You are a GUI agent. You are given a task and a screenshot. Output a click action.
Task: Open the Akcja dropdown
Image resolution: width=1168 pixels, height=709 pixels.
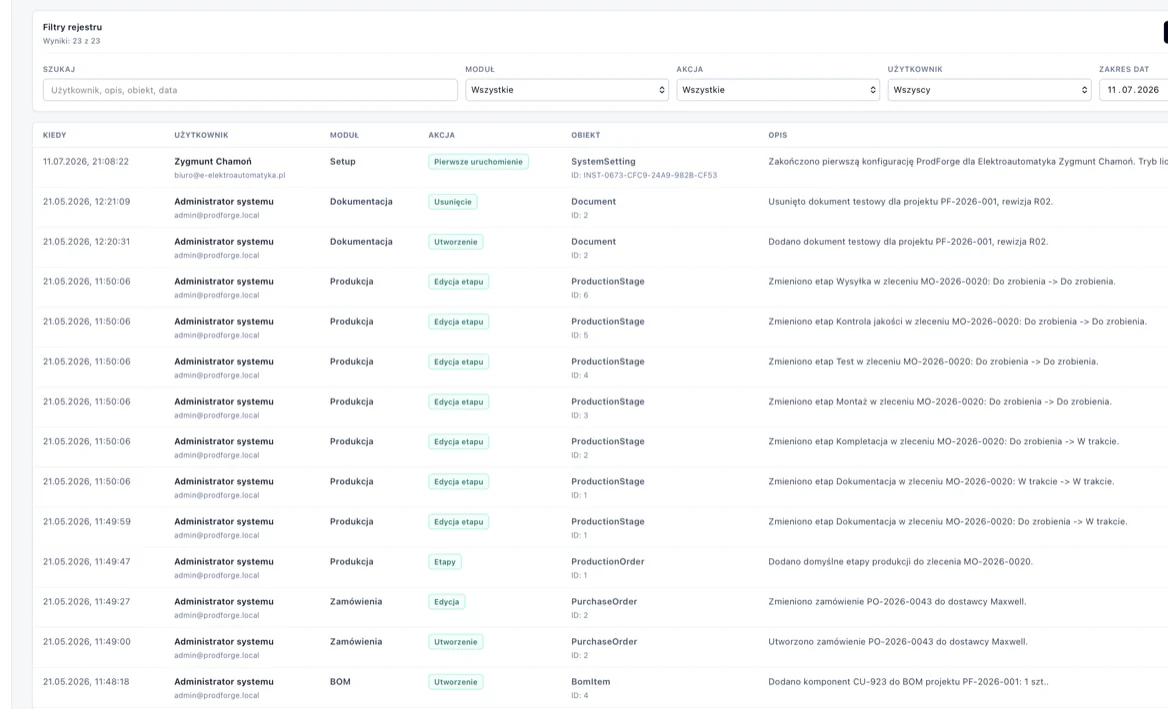point(778,90)
